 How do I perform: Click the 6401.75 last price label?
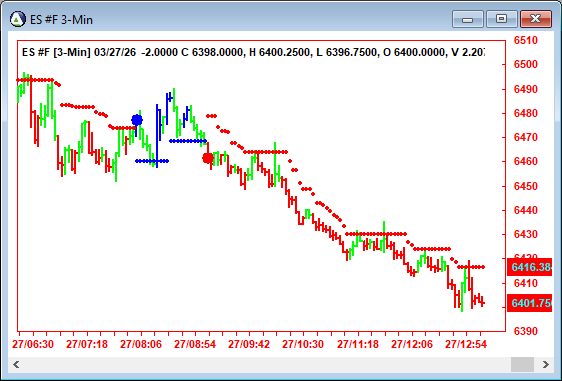(529, 303)
